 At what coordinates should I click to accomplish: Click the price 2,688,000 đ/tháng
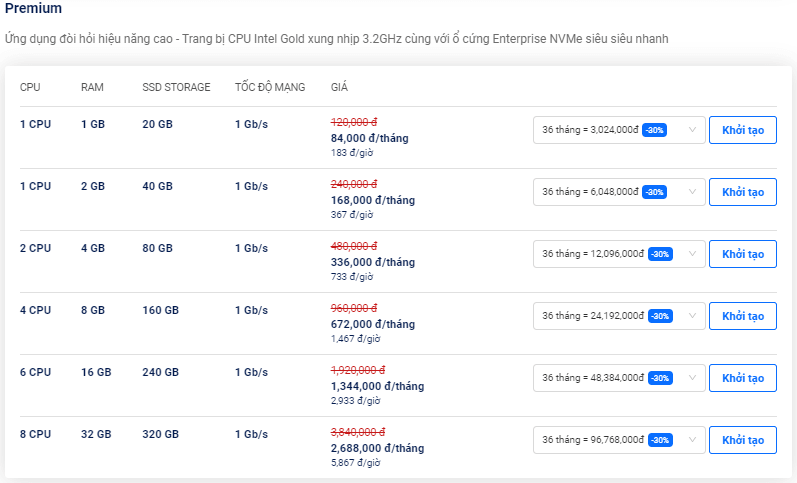point(377,448)
